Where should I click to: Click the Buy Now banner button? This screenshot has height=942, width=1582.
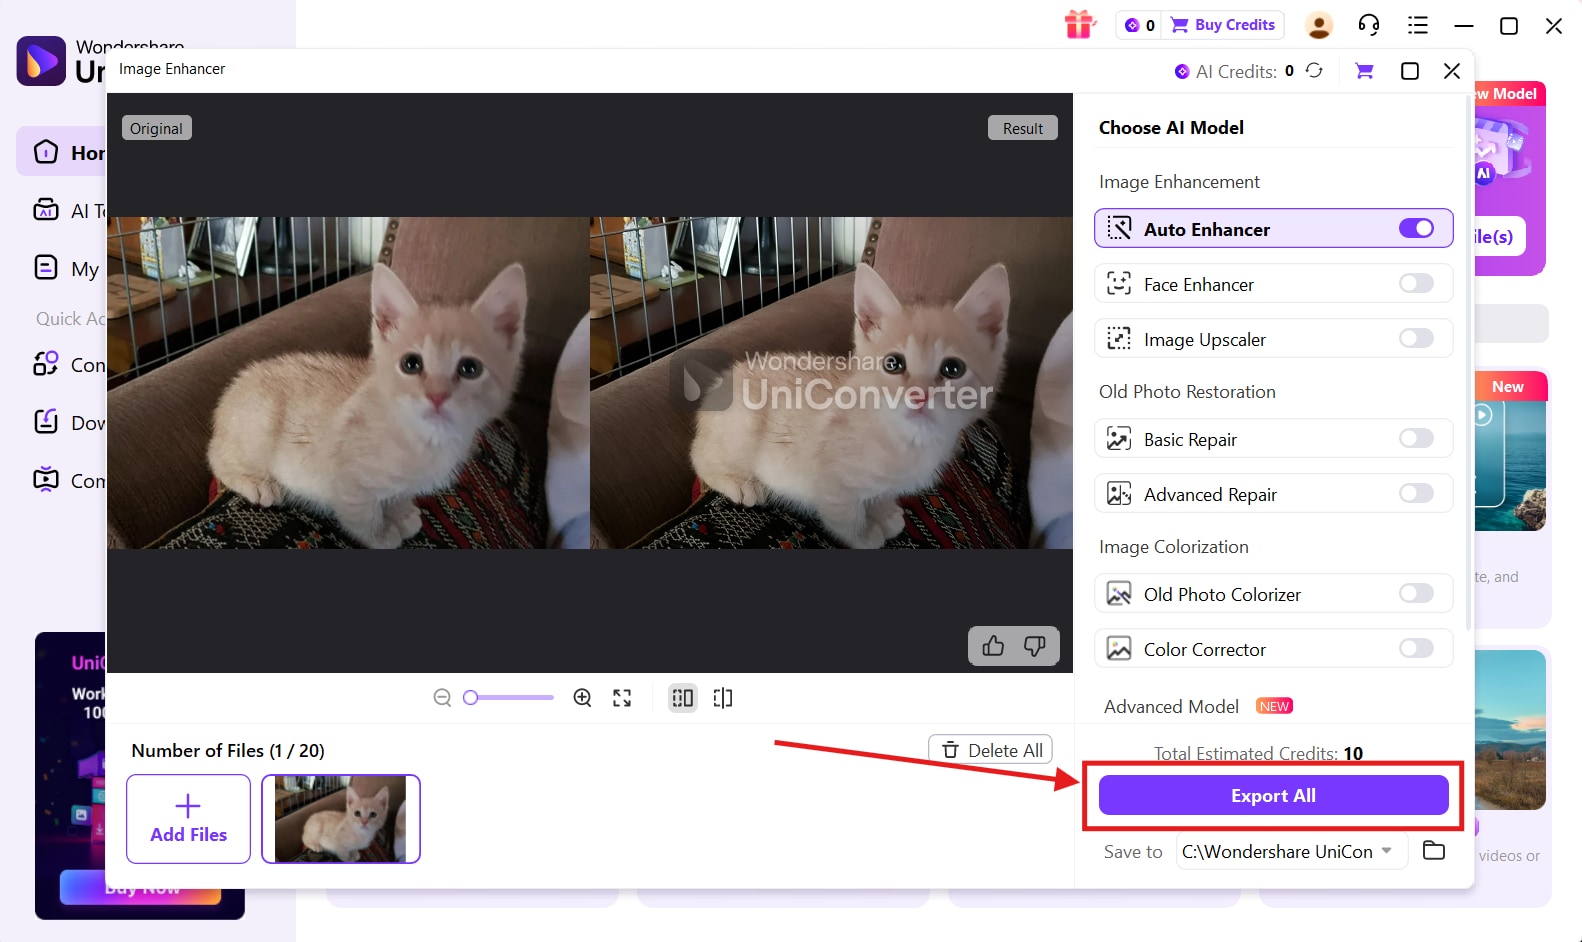141,887
